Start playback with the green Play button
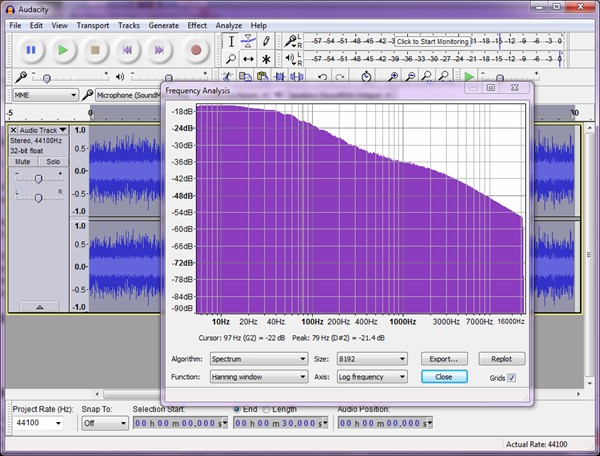 [x=63, y=50]
